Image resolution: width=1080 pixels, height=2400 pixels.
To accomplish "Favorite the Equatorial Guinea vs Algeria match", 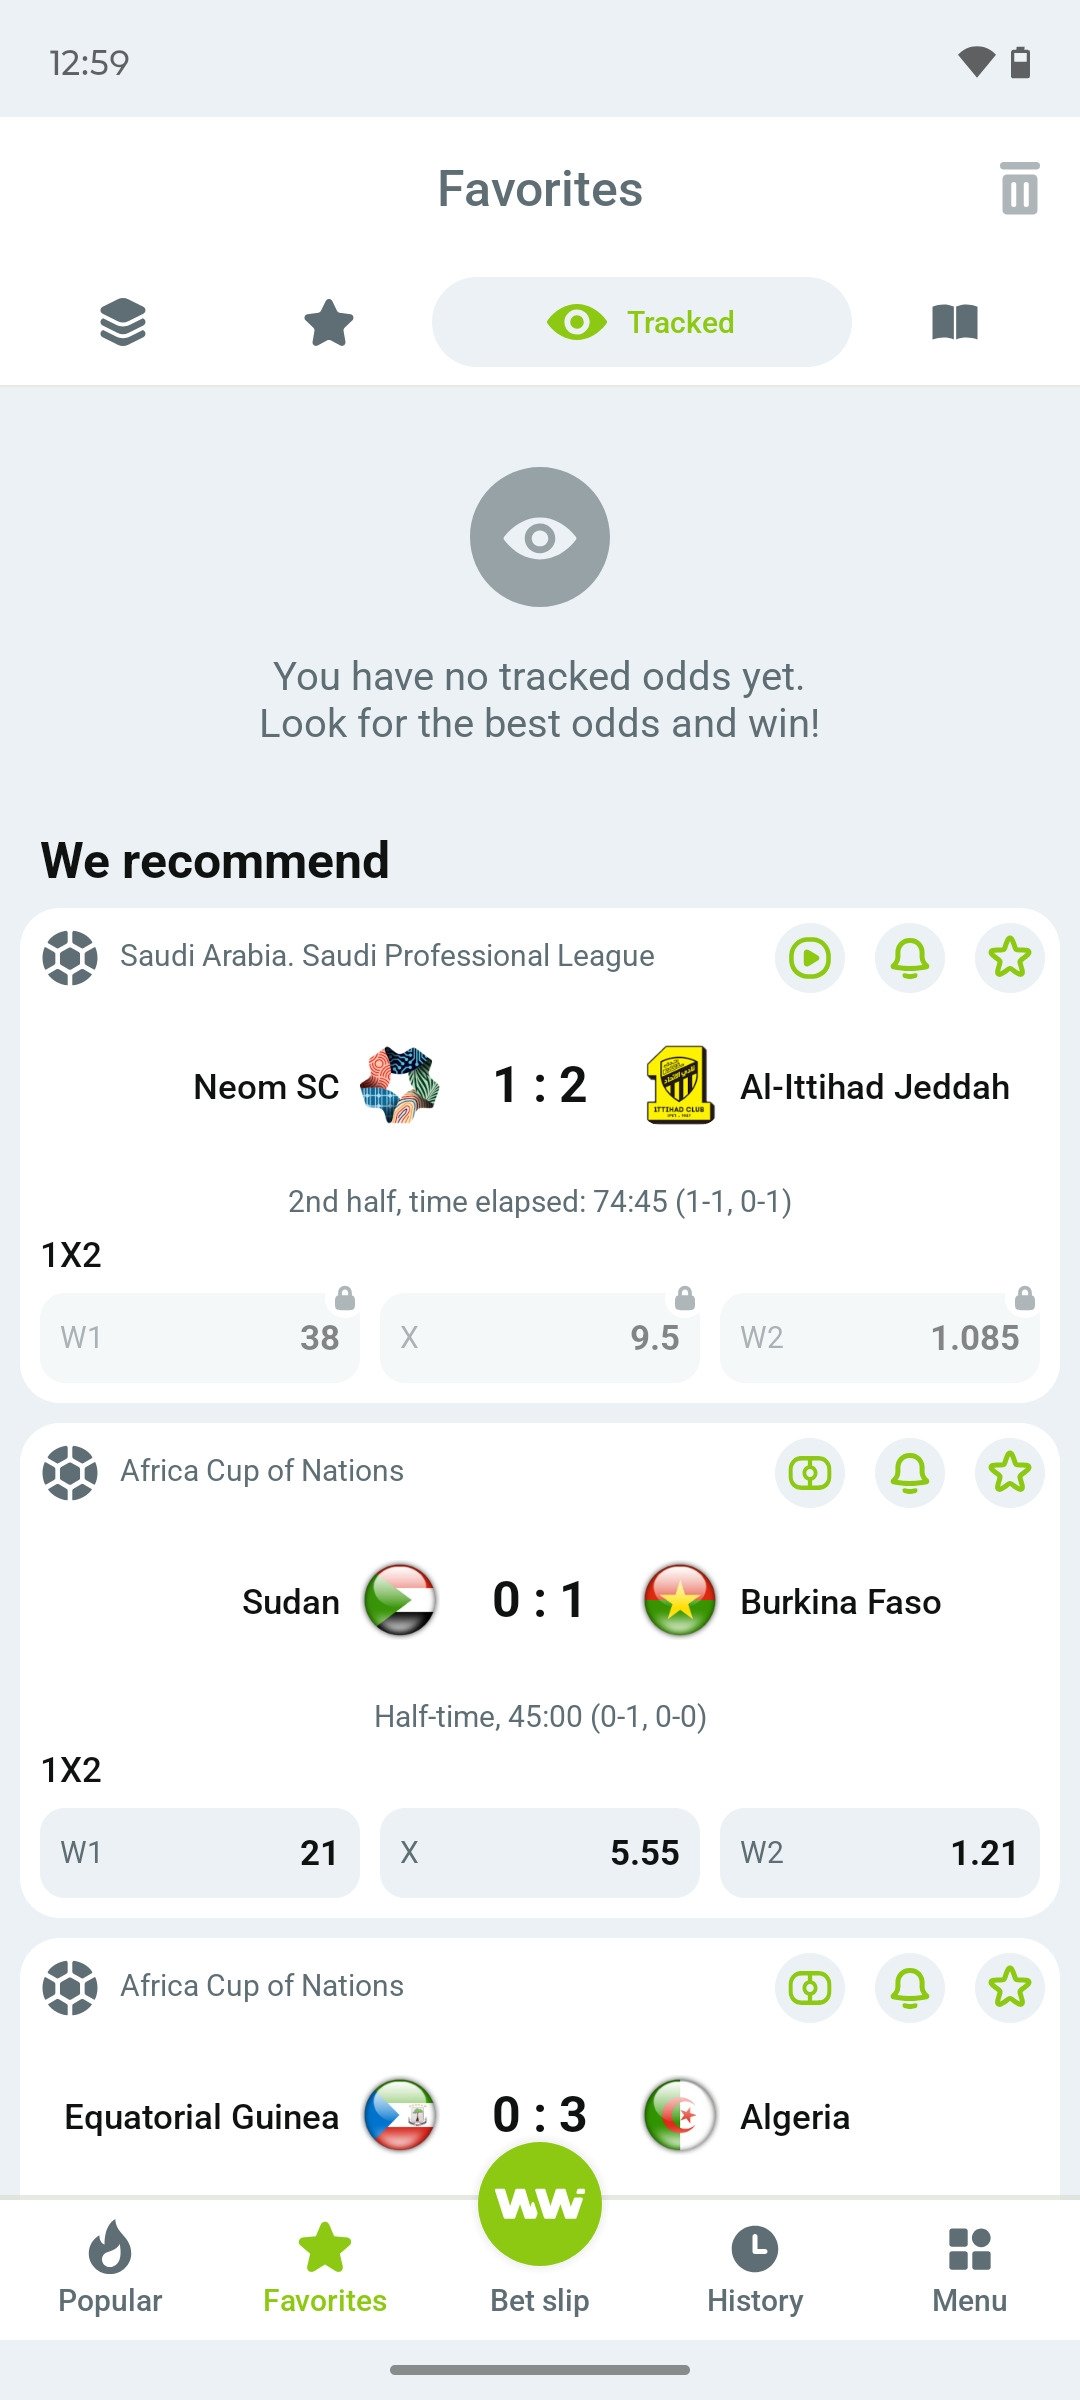I will [x=1010, y=1988].
